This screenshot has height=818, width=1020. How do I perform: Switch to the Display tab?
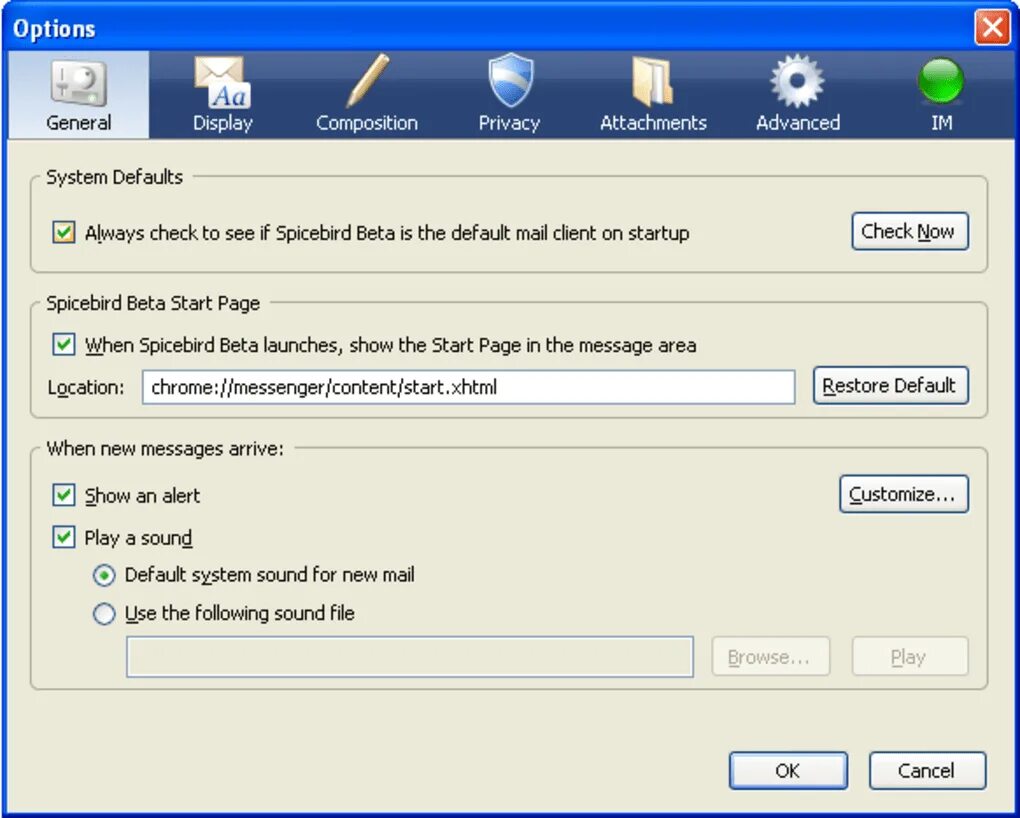pyautogui.click(x=222, y=95)
